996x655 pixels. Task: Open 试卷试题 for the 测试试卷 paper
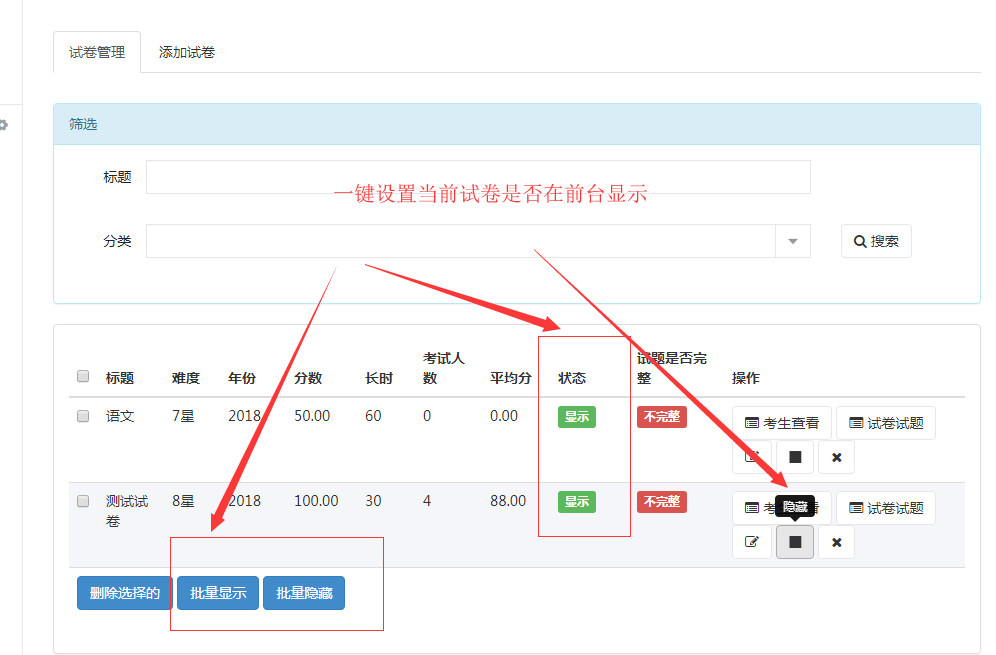tap(886, 508)
